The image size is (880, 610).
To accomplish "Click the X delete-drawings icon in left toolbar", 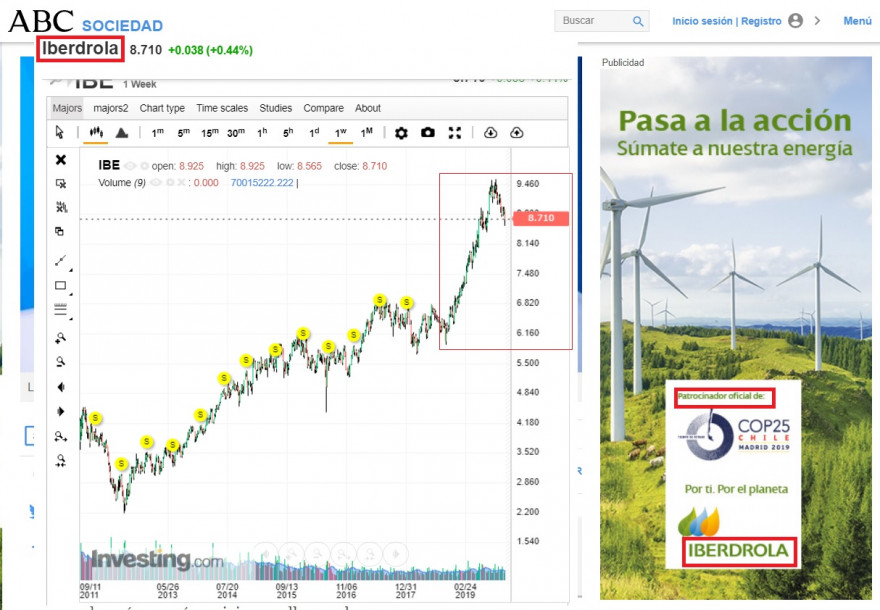I will pos(61,160).
